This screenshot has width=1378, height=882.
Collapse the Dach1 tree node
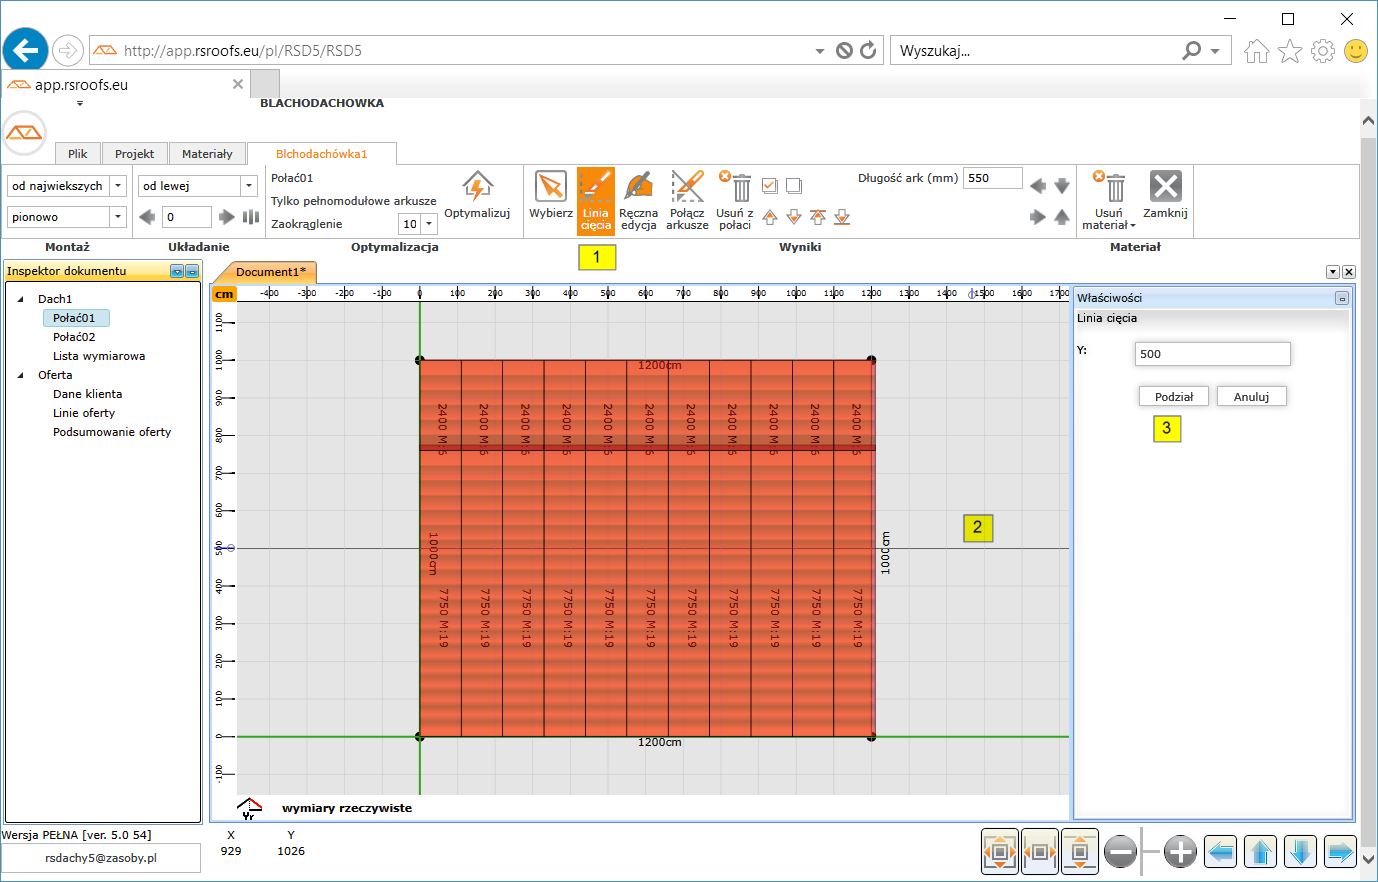tap(21, 299)
